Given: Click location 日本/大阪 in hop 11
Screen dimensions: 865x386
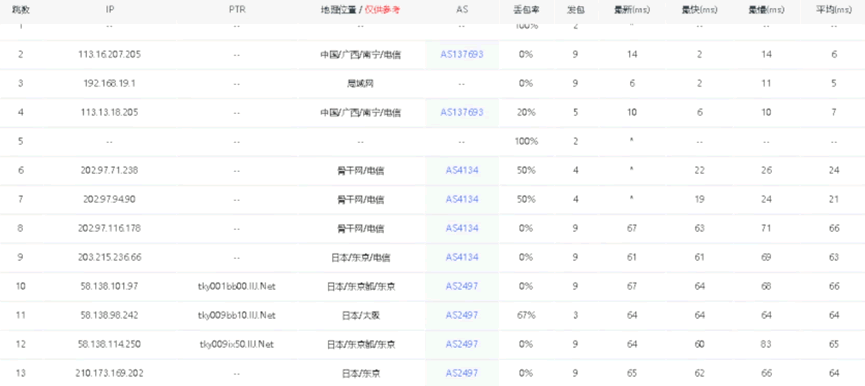Looking at the screenshot, I should coord(360,315).
